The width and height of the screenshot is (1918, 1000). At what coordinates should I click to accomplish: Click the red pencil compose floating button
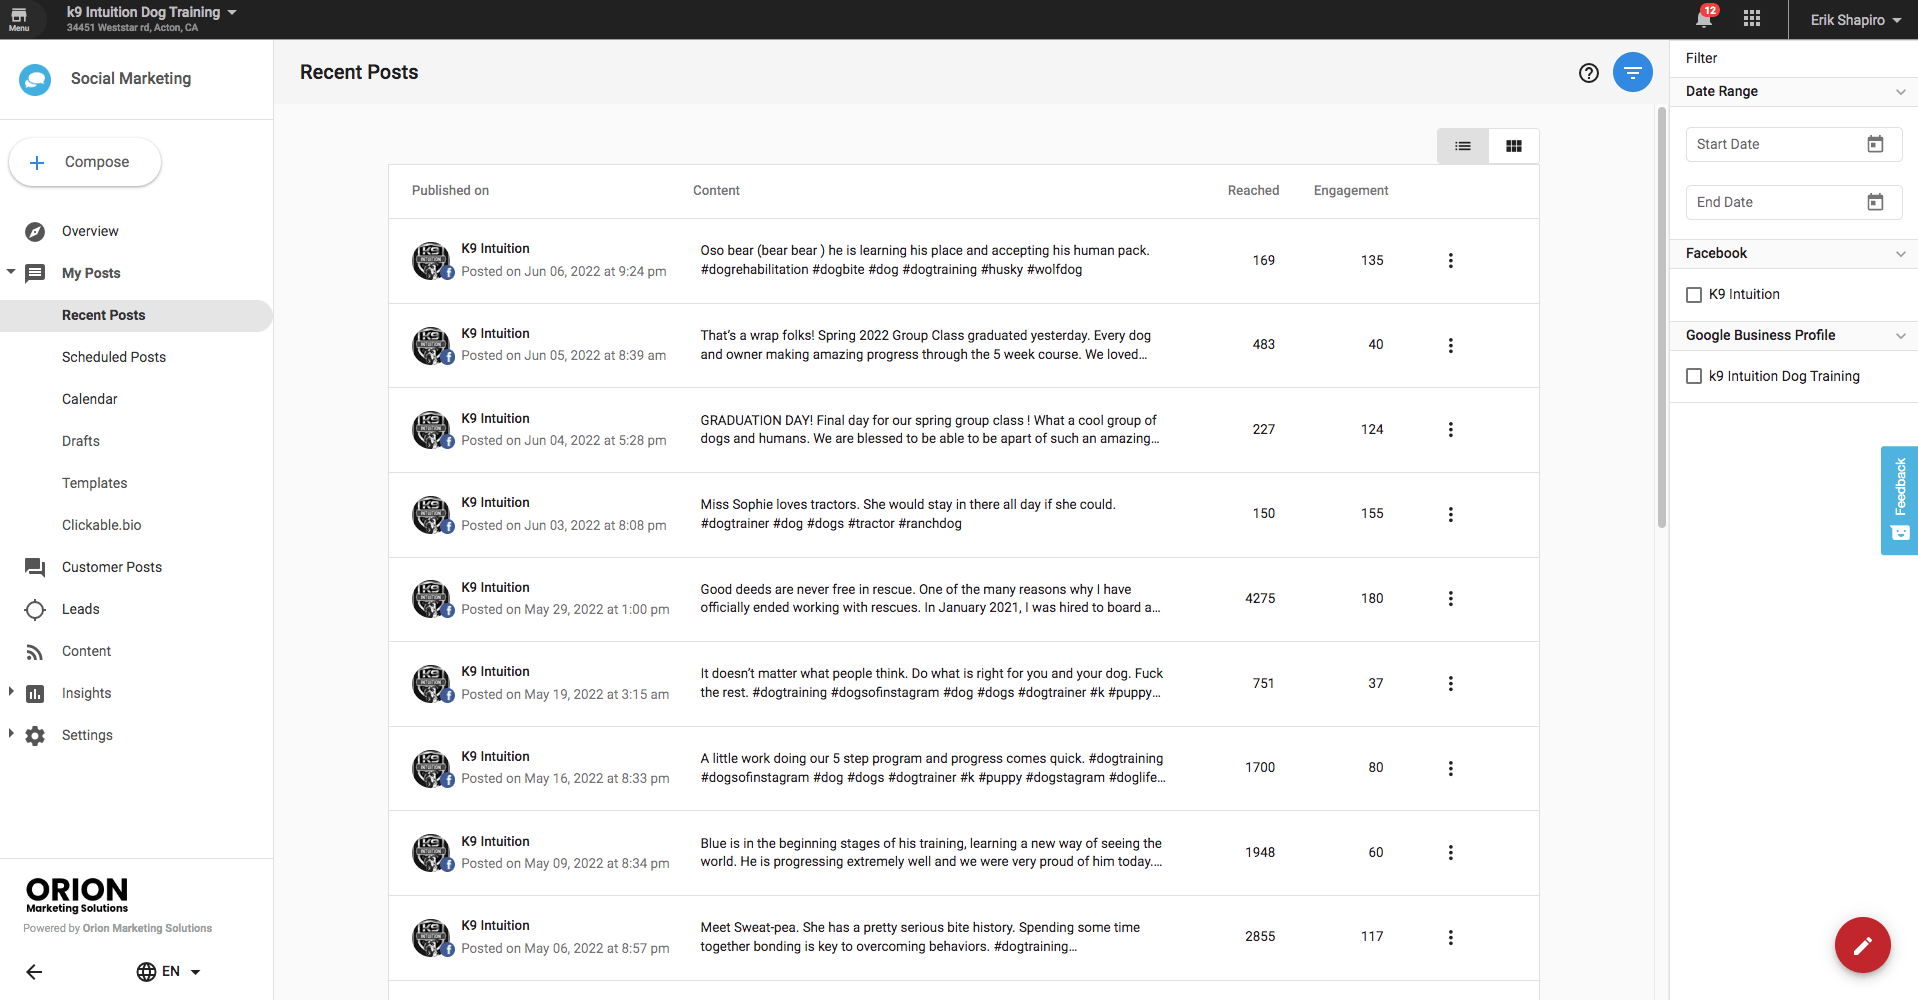tap(1862, 945)
